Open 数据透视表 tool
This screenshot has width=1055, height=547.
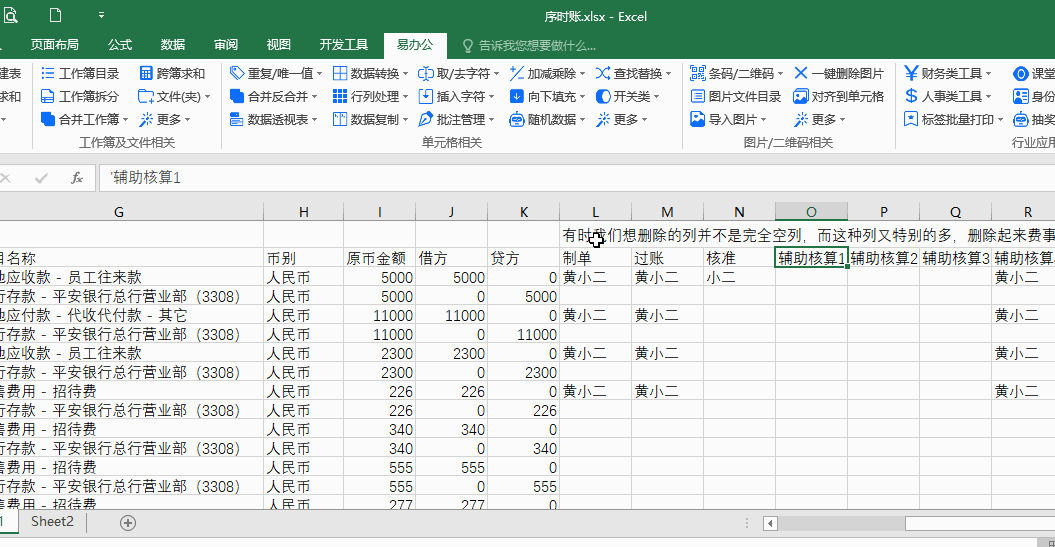point(273,119)
